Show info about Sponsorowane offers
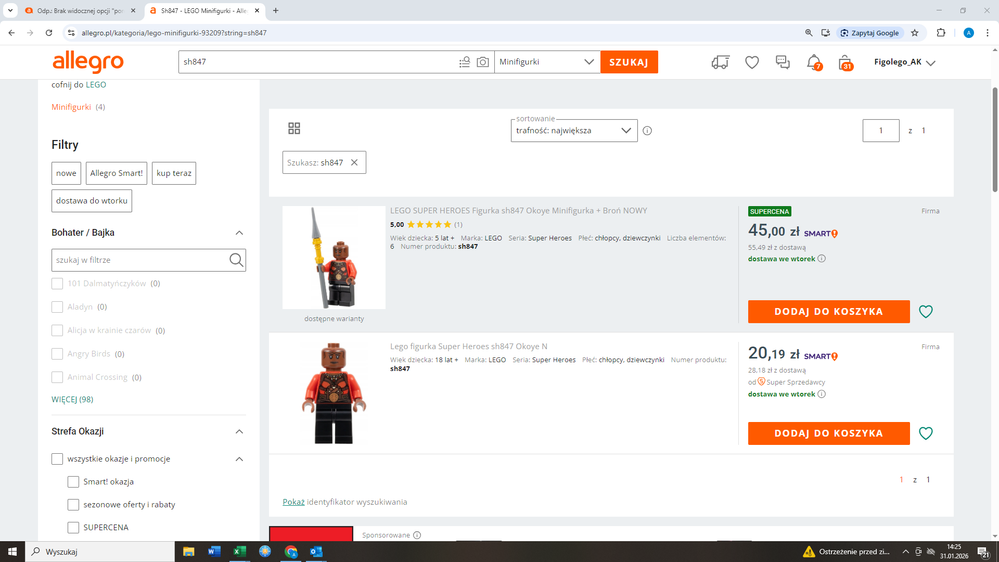This screenshot has width=999, height=562. pos(417,535)
